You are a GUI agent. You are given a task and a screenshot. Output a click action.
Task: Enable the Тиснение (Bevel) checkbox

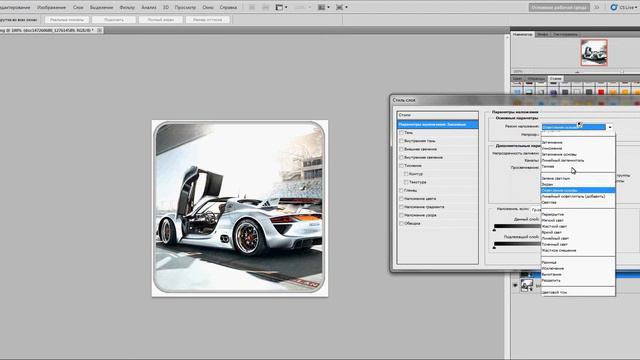click(401, 166)
